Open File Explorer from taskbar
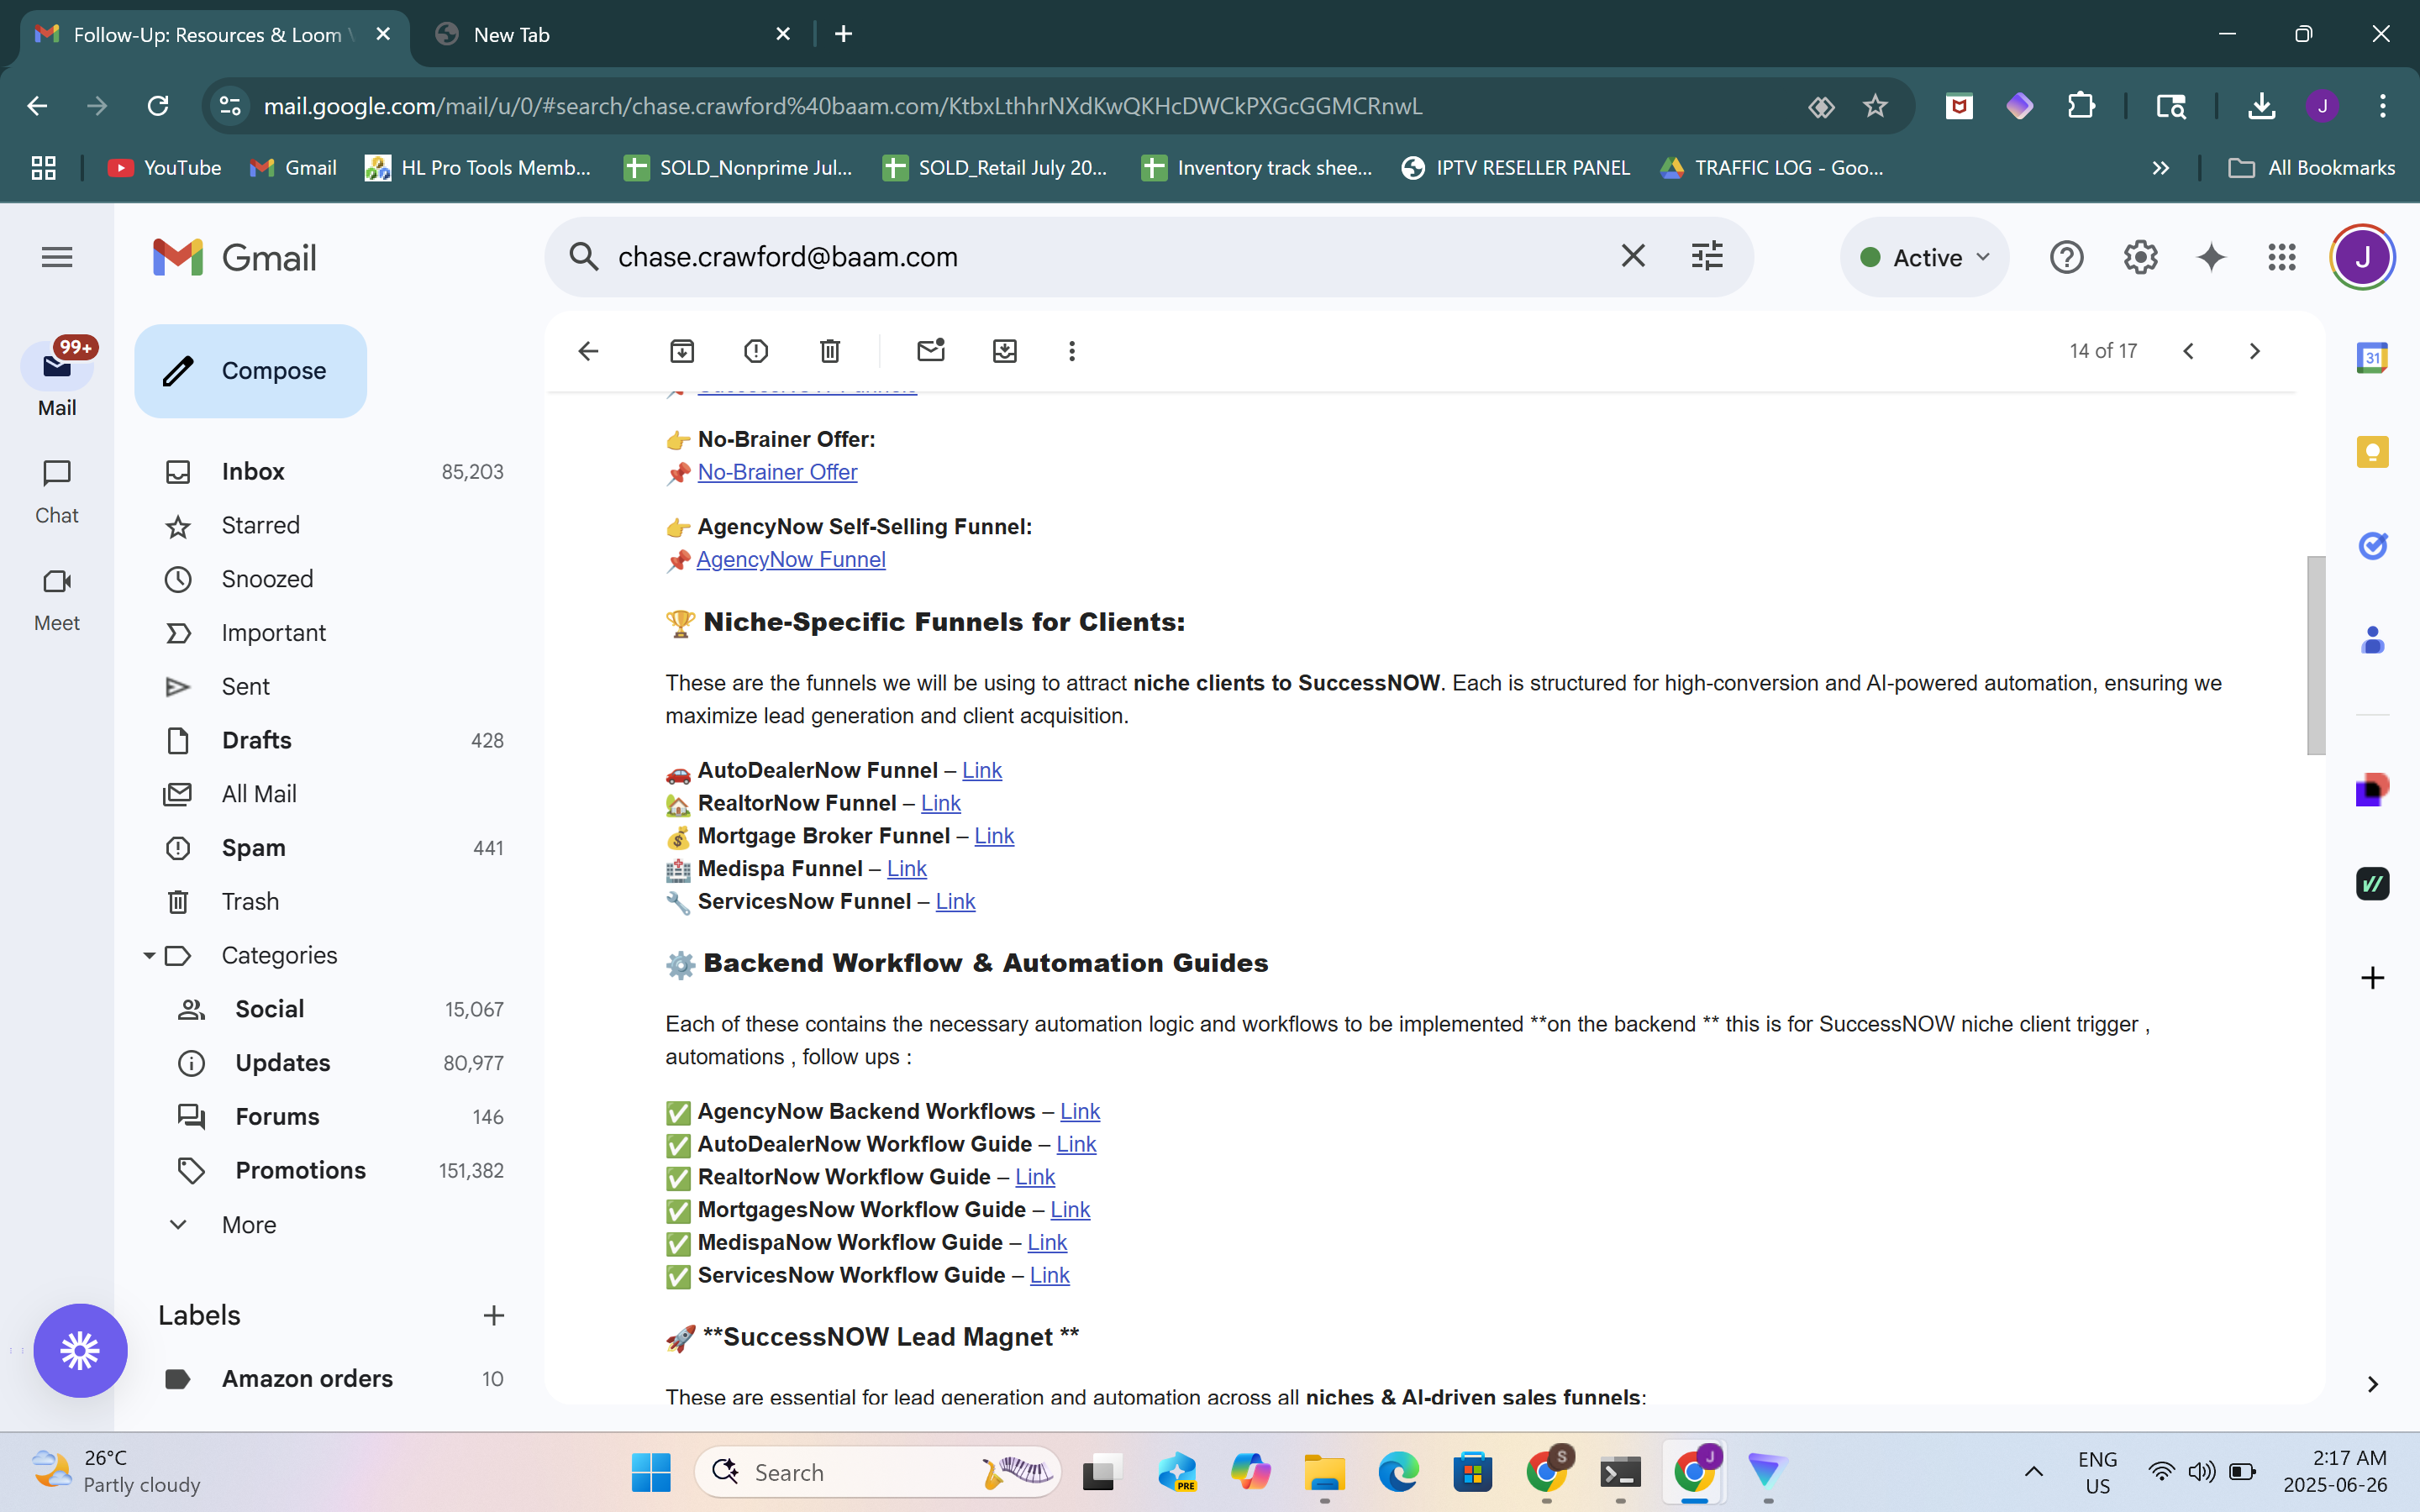 pos(1324,1472)
